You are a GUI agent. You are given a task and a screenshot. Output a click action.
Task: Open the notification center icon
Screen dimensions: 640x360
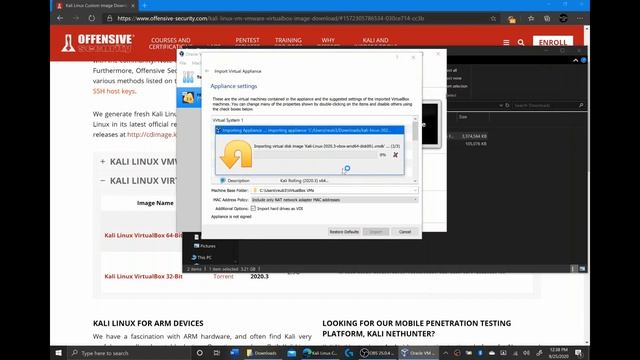point(578,353)
